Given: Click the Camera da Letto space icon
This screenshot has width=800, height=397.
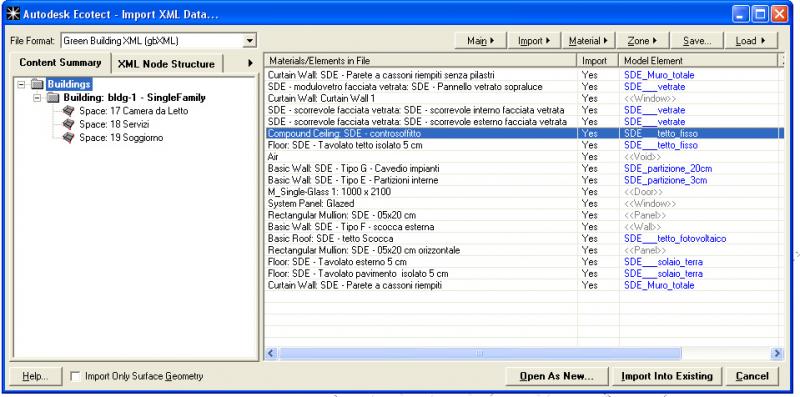Looking at the screenshot, I should tap(68, 110).
